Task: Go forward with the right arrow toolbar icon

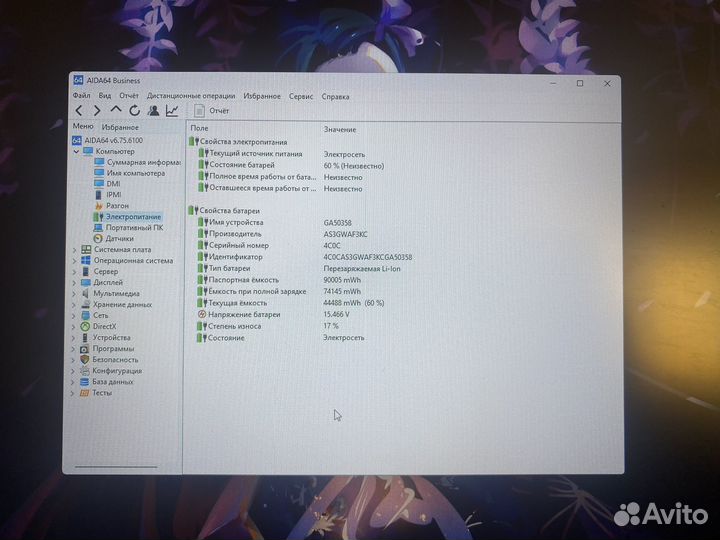Action: pyautogui.click(x=97, y=110)
